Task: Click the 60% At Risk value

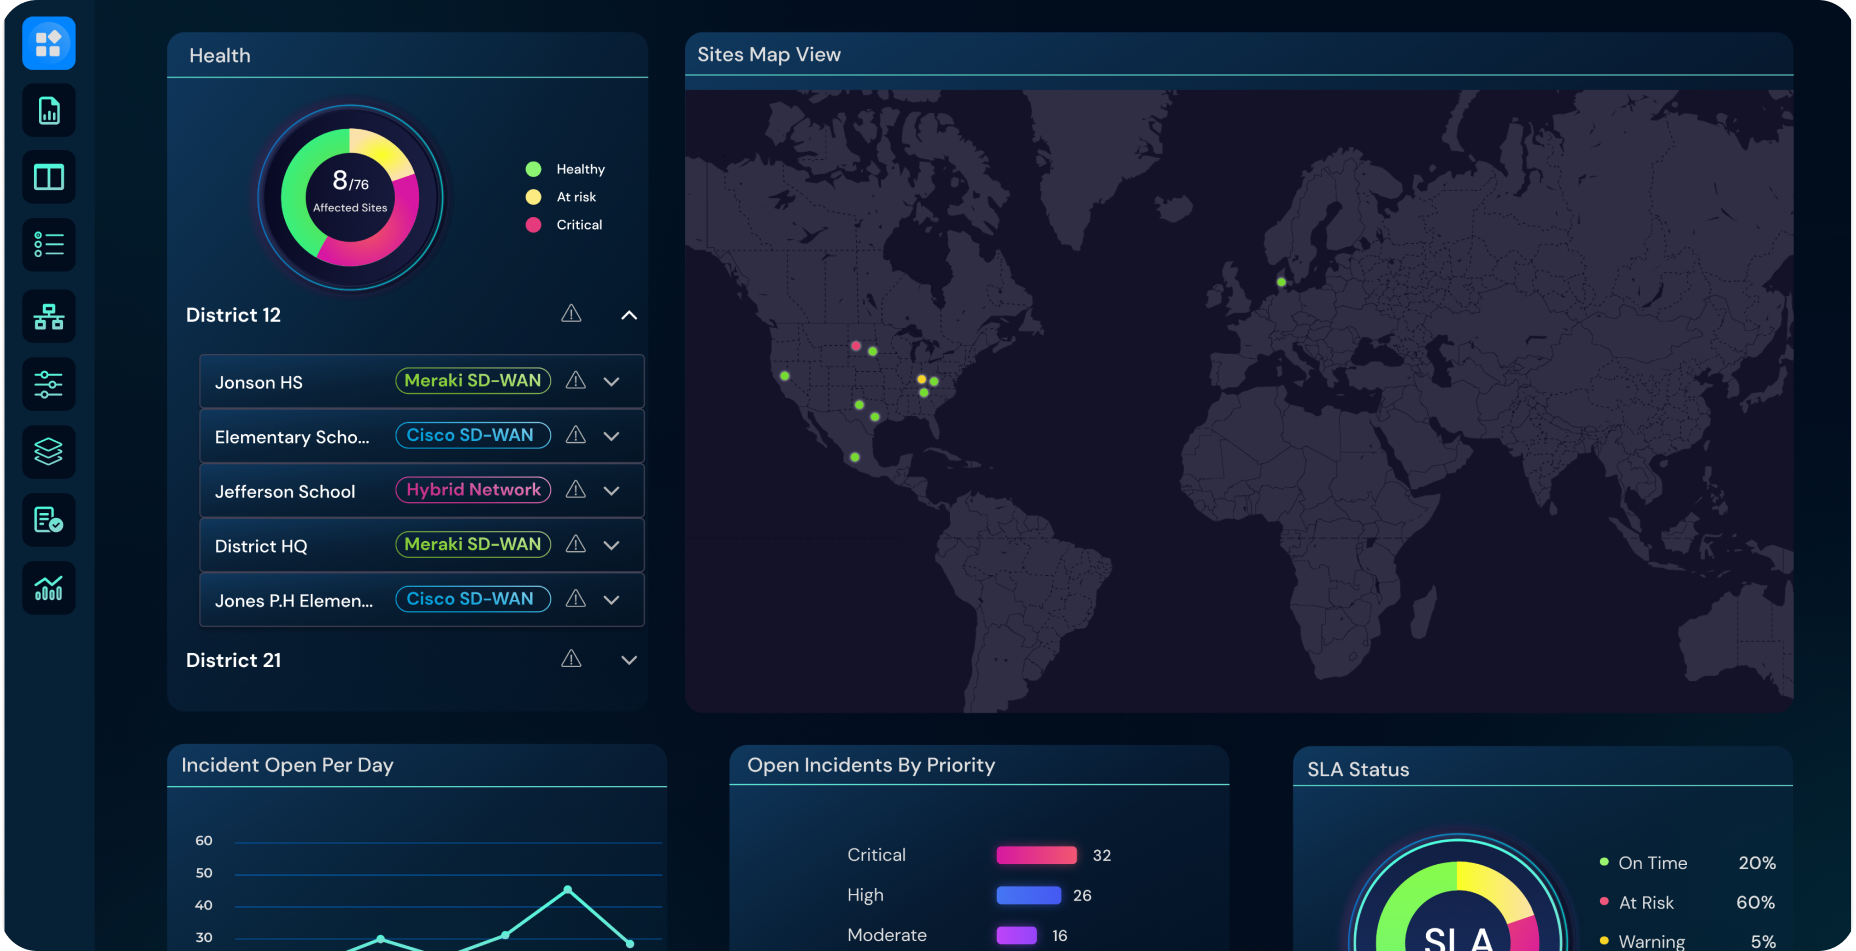Action: 1755,902
